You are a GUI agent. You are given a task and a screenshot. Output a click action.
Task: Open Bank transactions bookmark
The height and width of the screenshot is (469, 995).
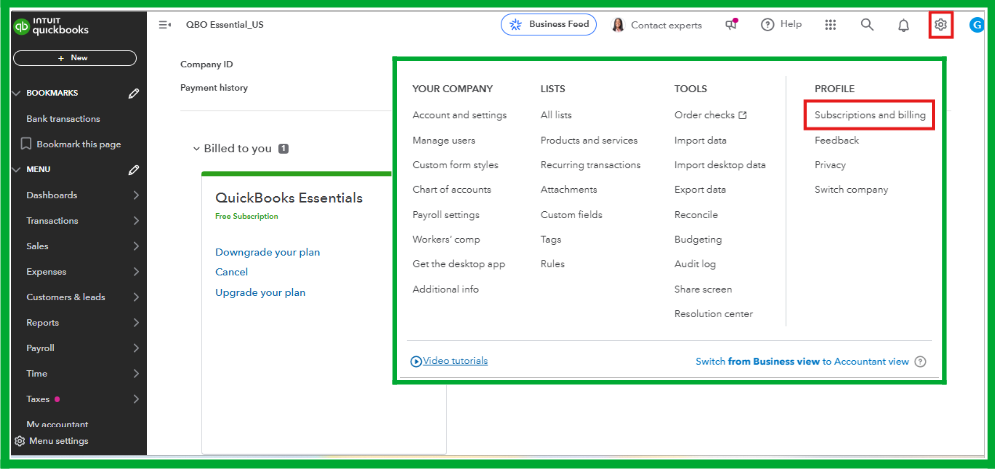coord(63,119)
